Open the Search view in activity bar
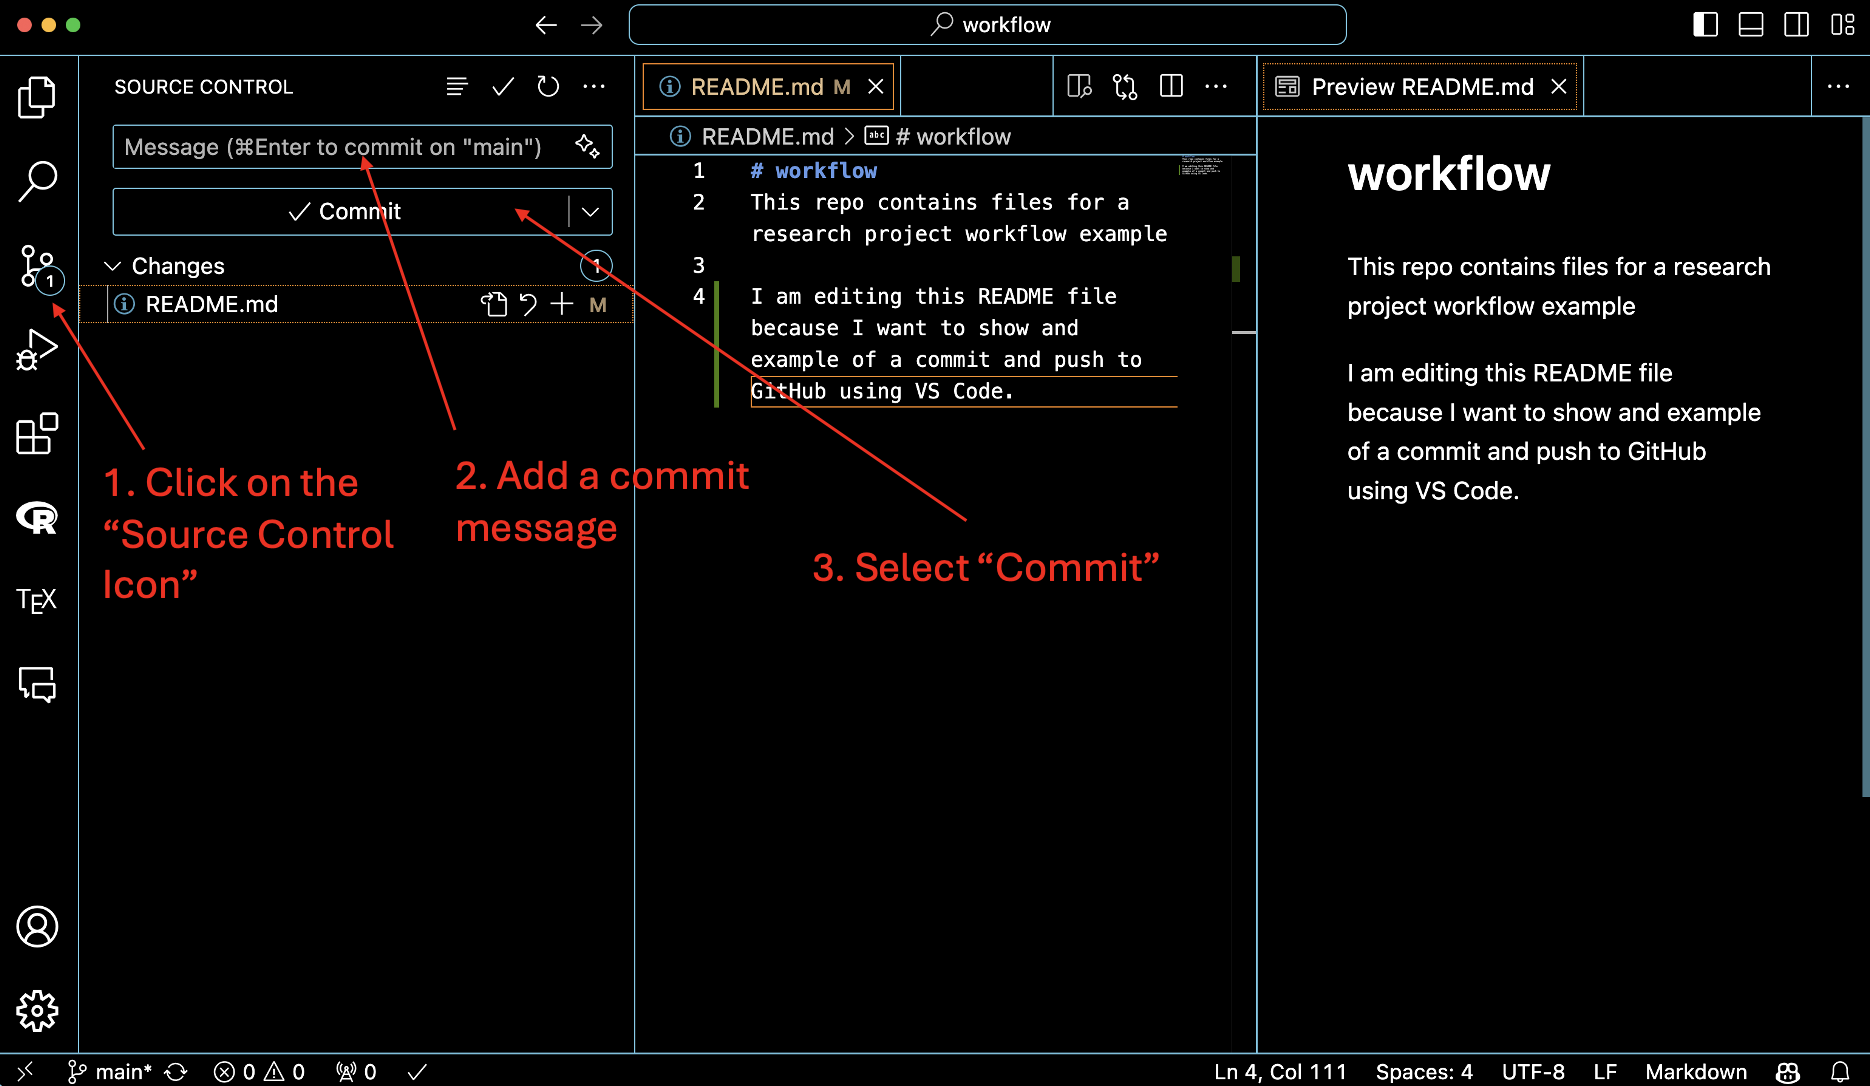 tap(37, 181)
